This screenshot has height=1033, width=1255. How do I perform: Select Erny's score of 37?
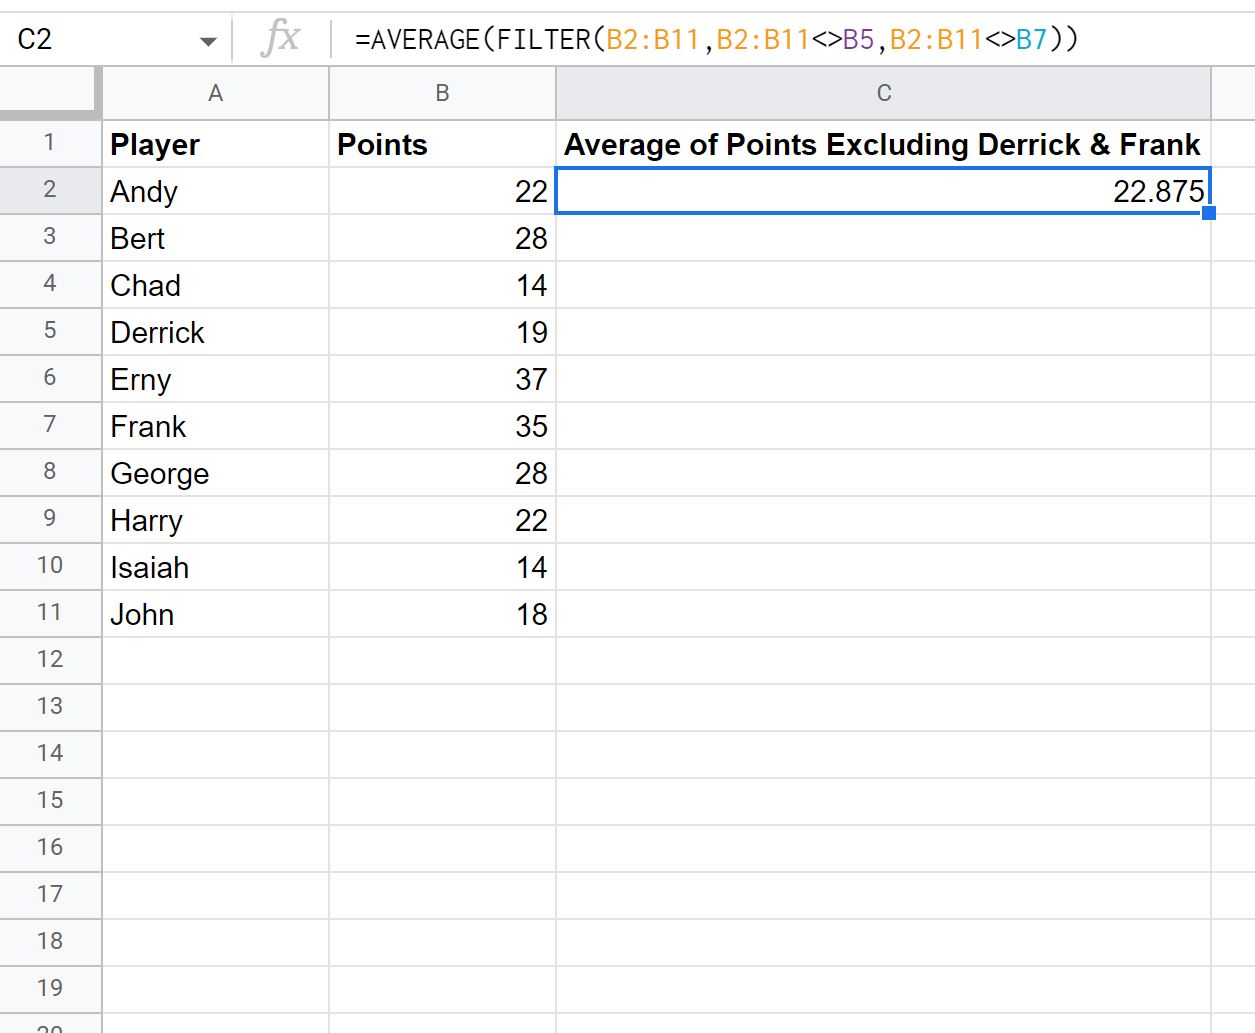point(440,378)
